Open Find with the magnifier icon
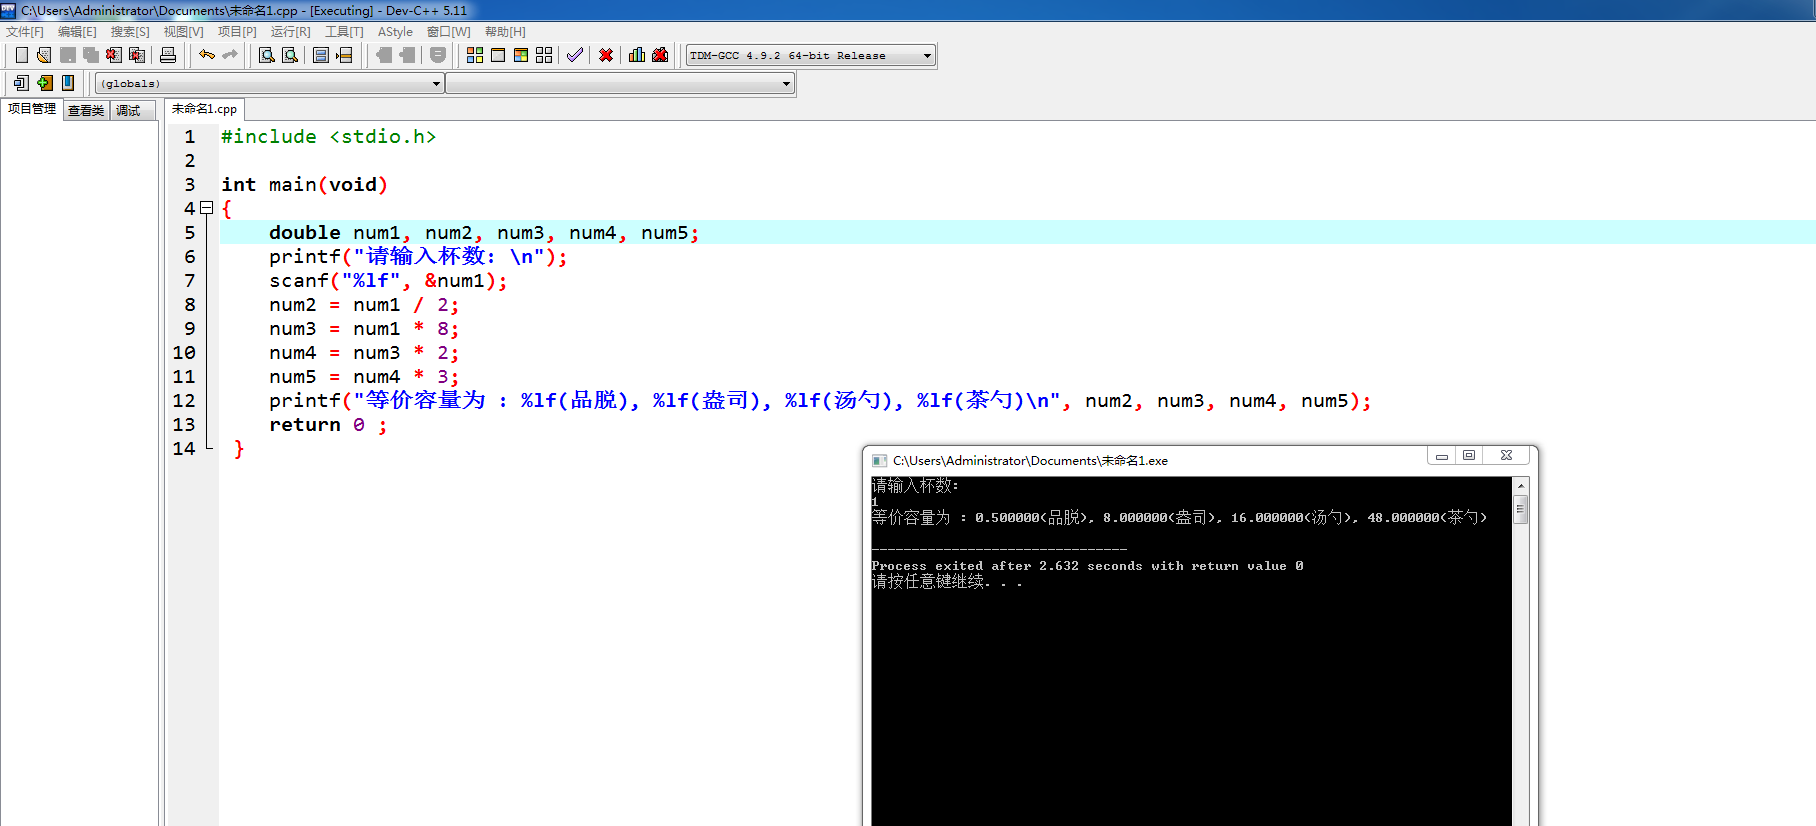 tap(267, 55)
